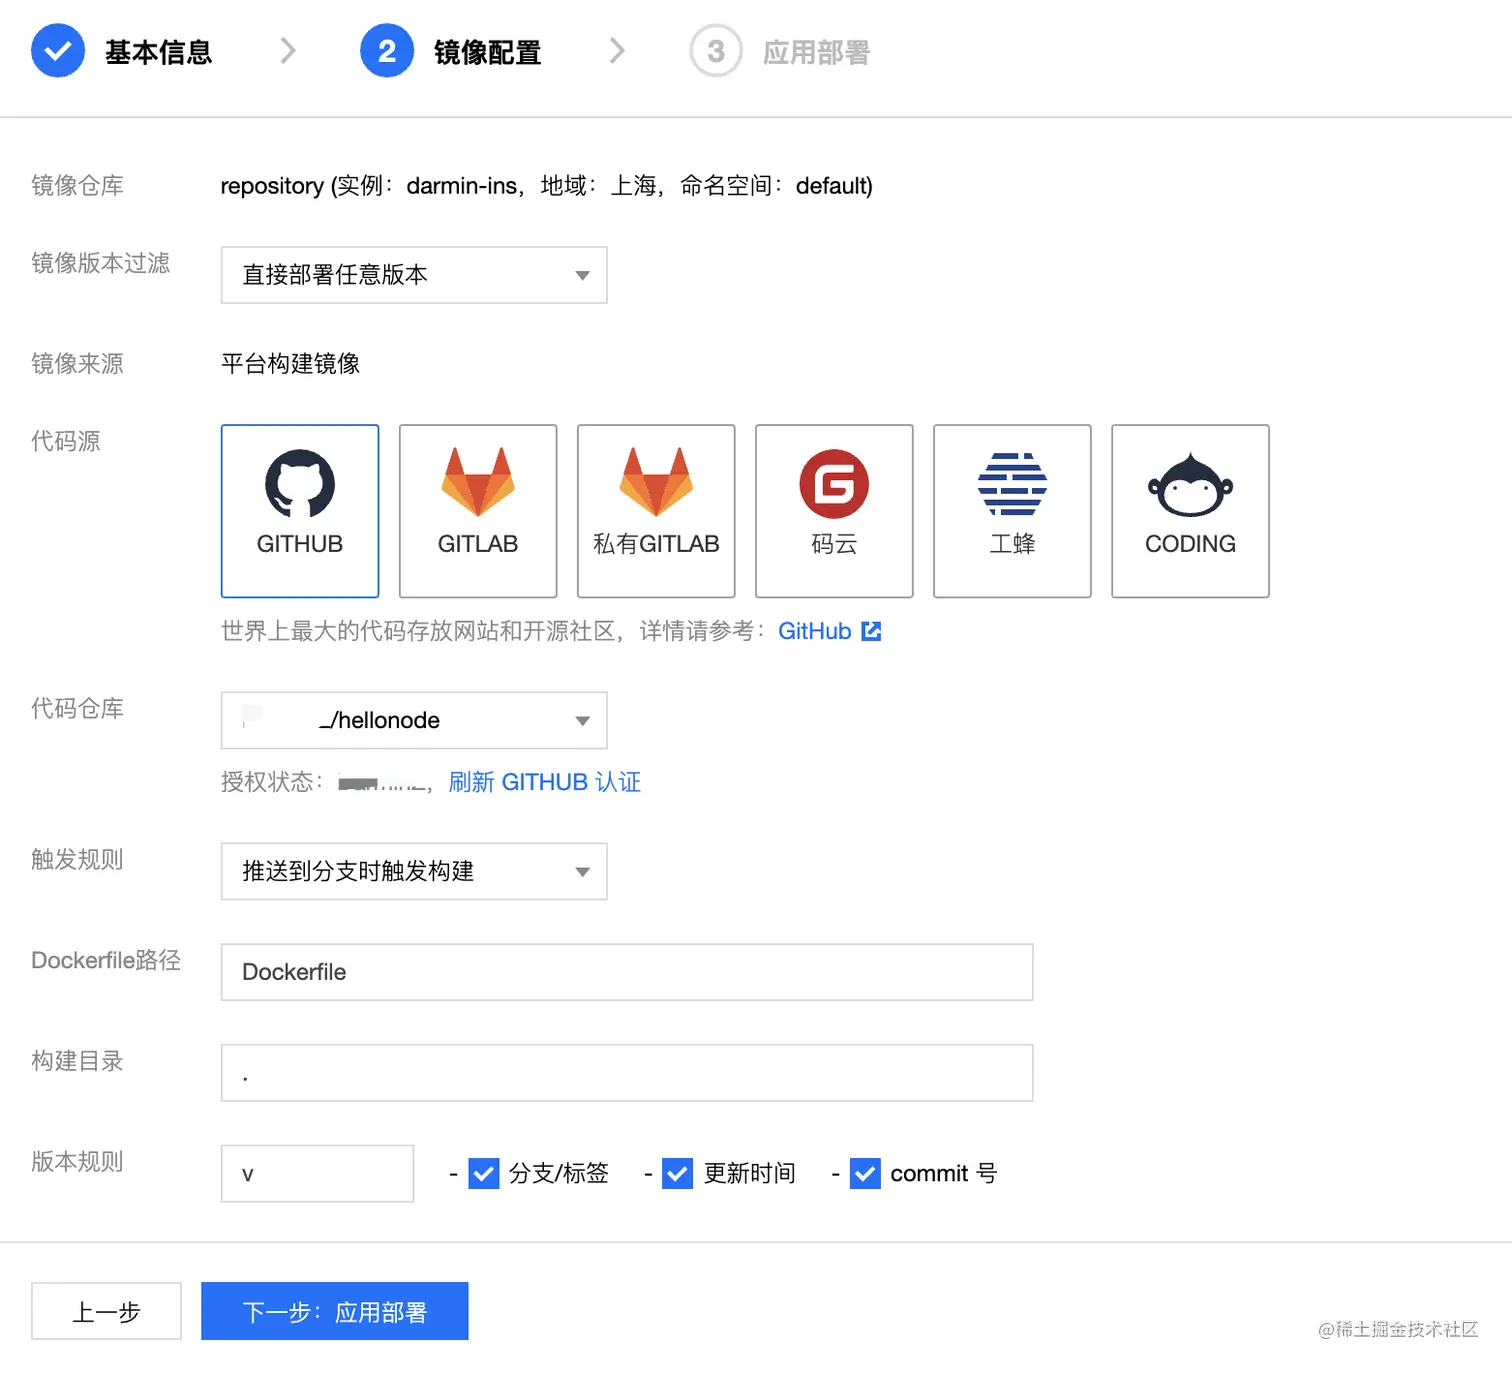Screen dimensions: 1512x1373
Task: Uncheck the 分支/标签 checkbox
Action: [x=484, y=1173]
